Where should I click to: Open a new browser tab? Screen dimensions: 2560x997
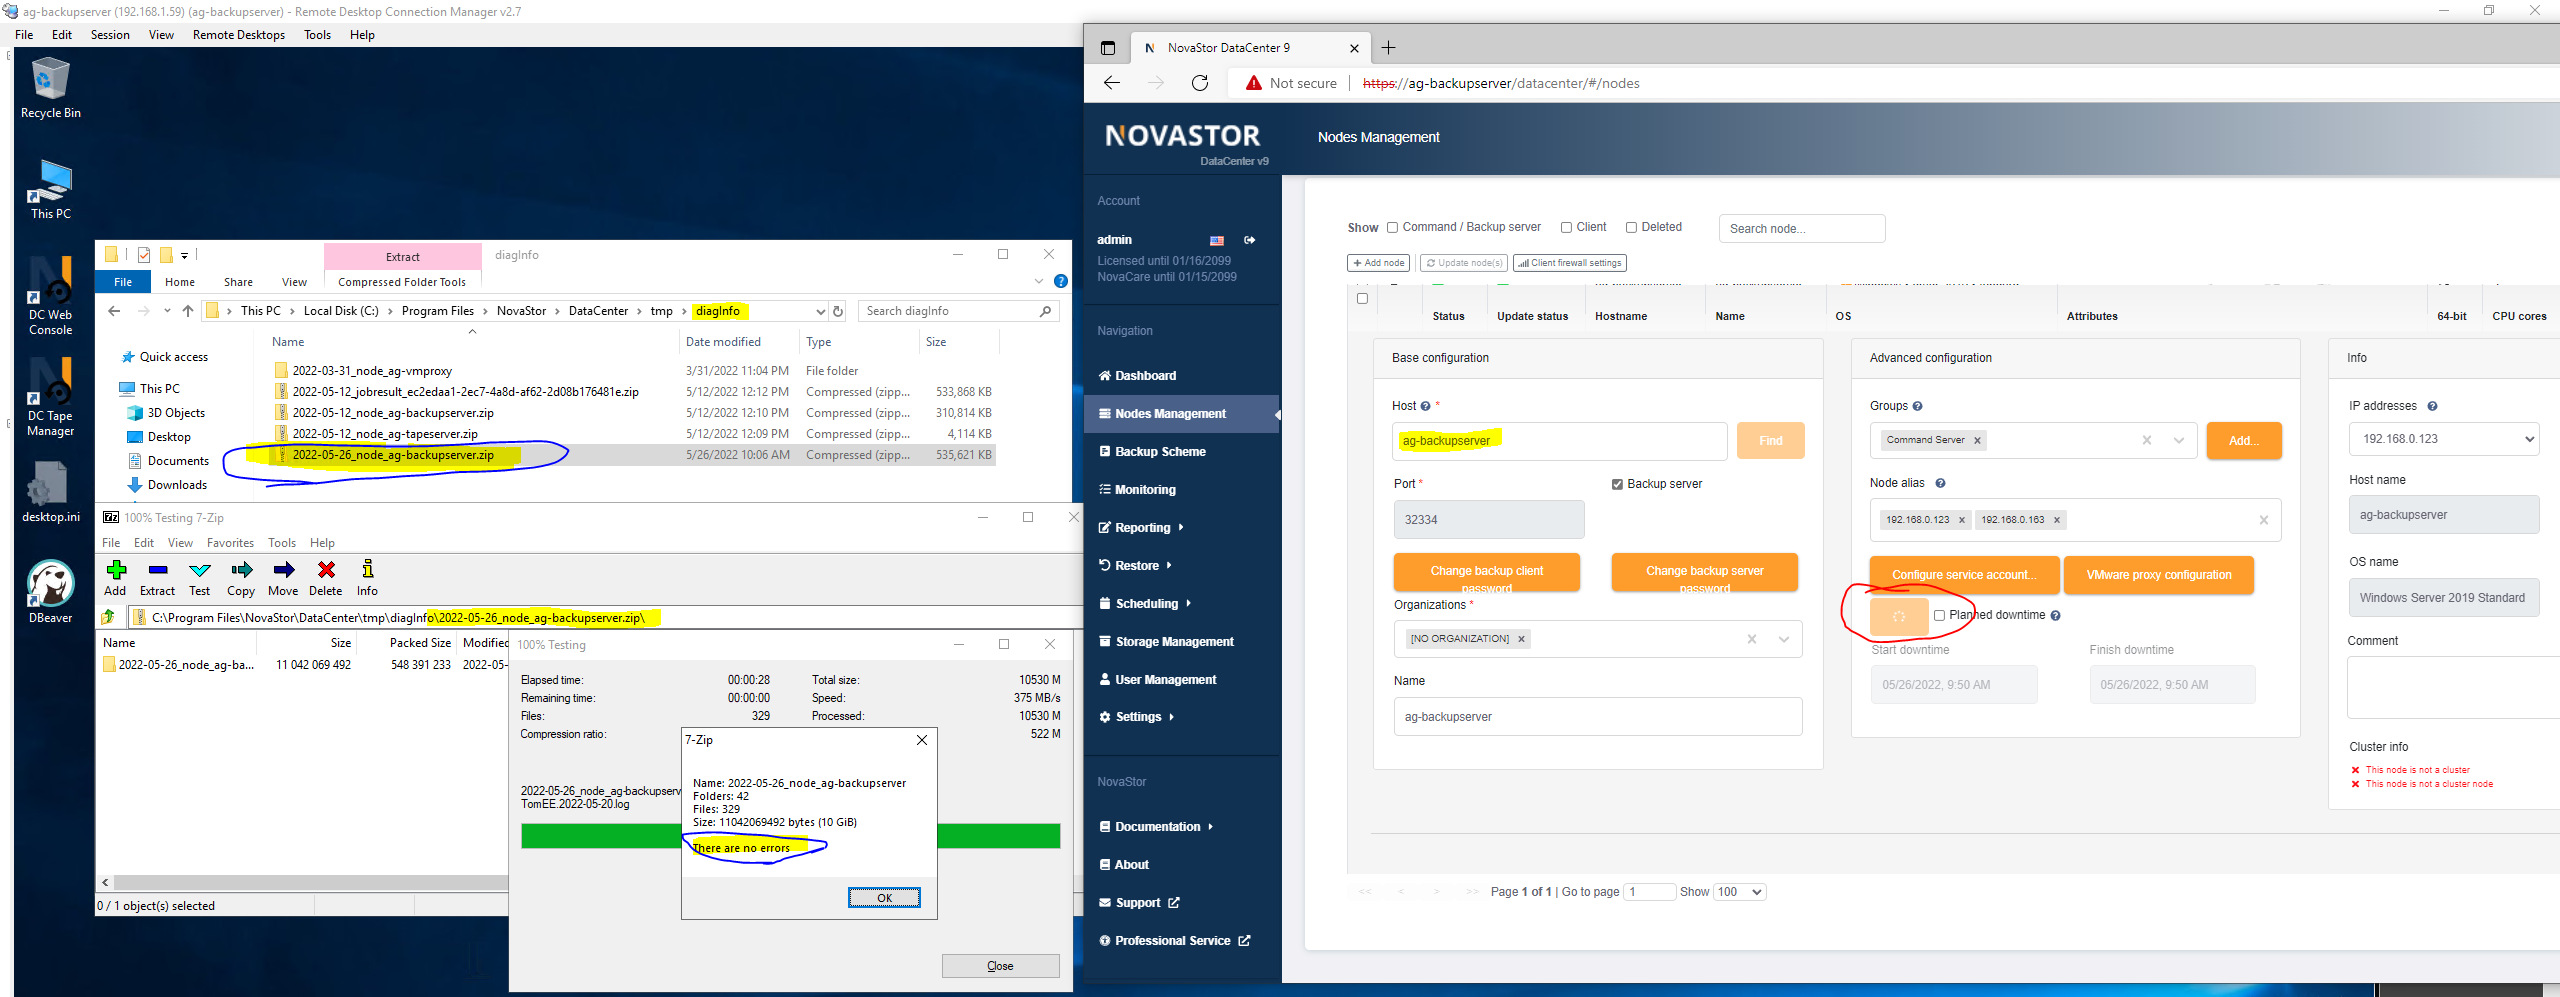tap(1389, 47)
